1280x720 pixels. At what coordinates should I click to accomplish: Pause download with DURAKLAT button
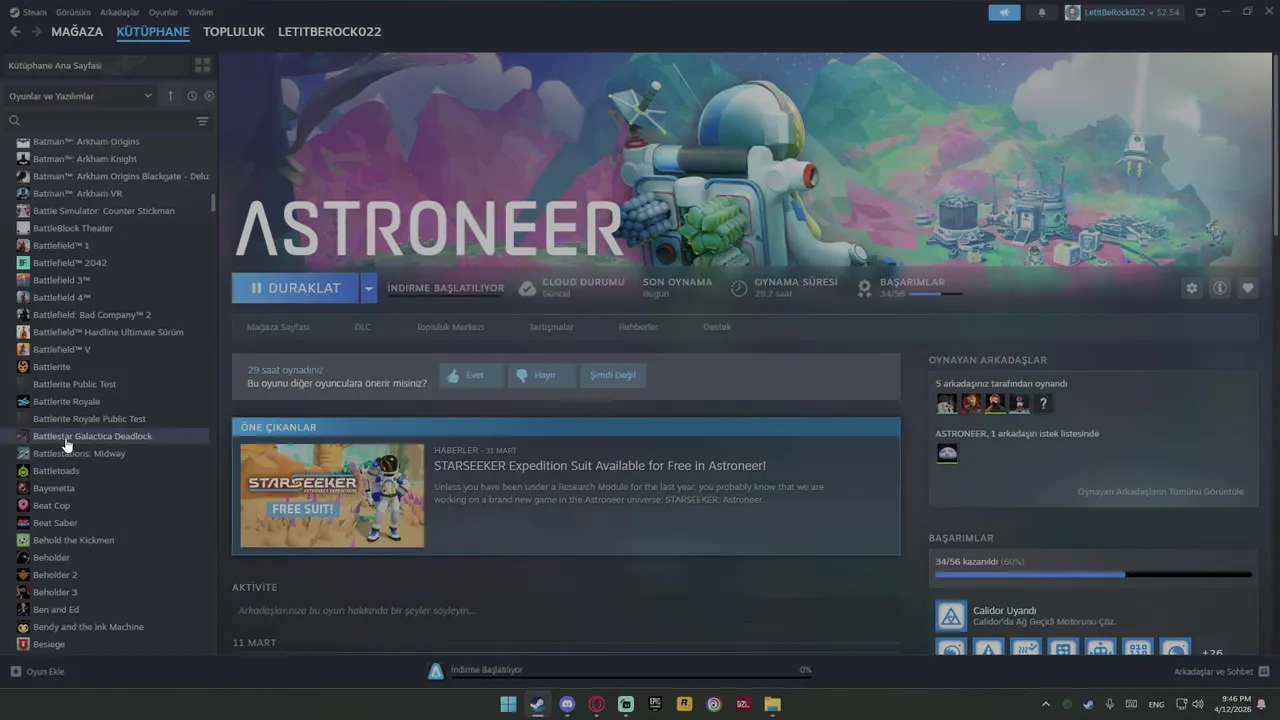click(296, 288)
